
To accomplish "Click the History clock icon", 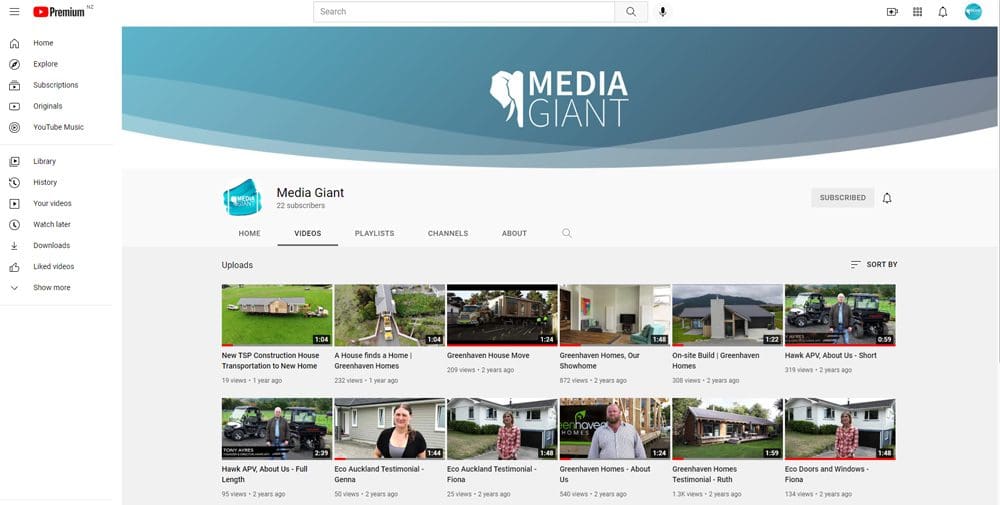I will (x=14, y=183).
